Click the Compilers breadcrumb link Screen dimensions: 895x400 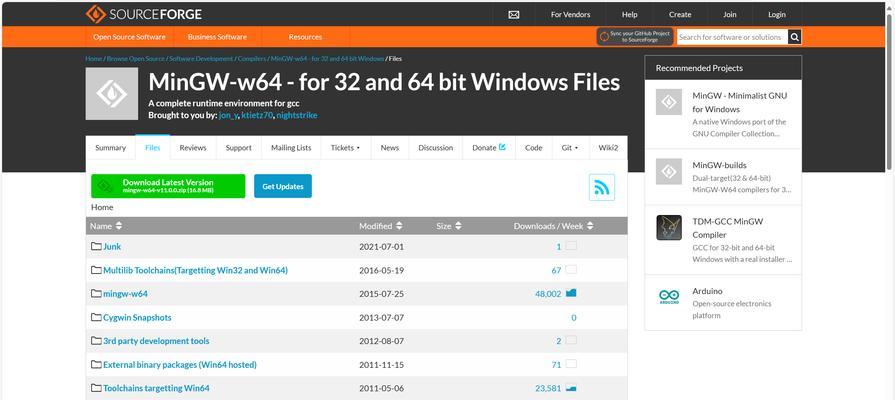click(252, 59)
